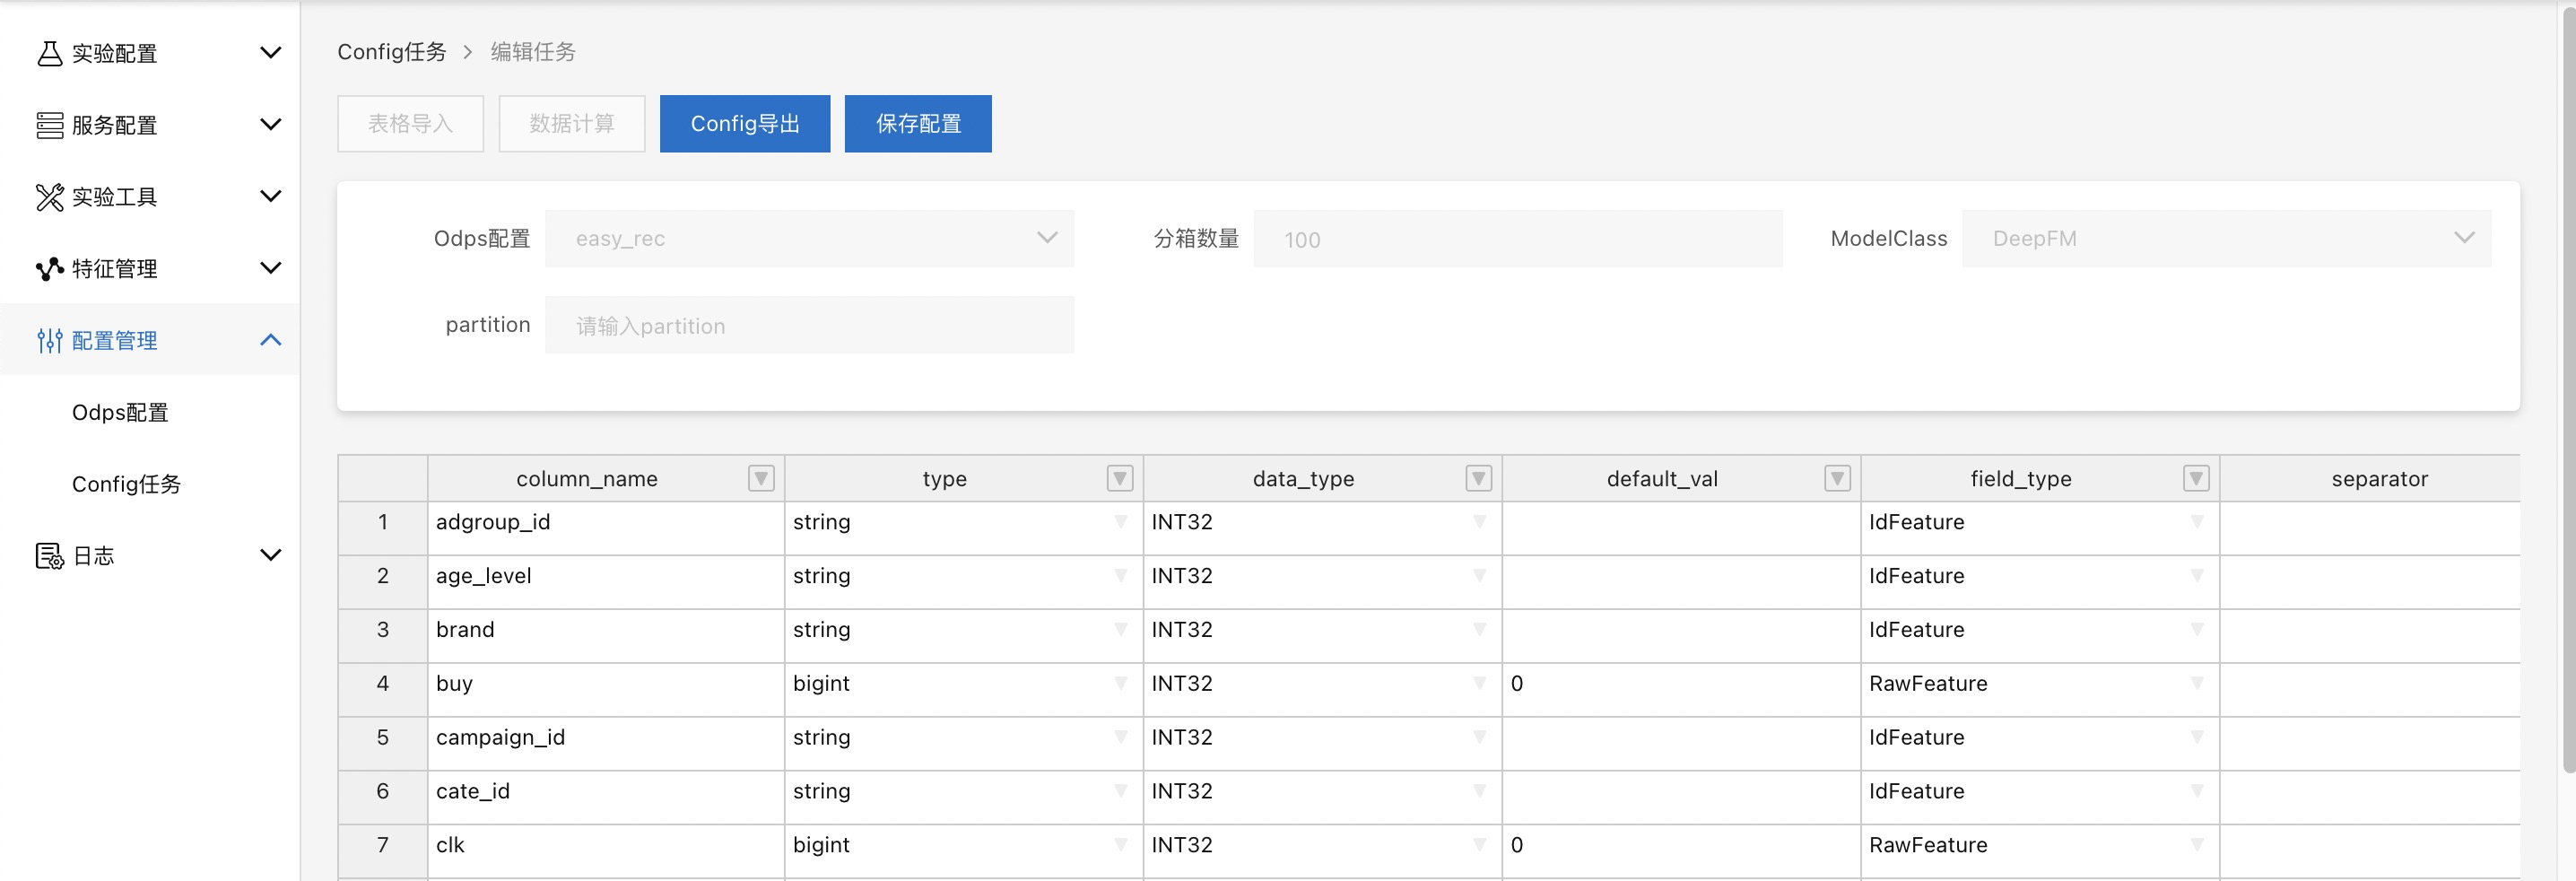Select default_val cell in brand row
This screenshot has width=2576, height=881.
[1681, 636]
